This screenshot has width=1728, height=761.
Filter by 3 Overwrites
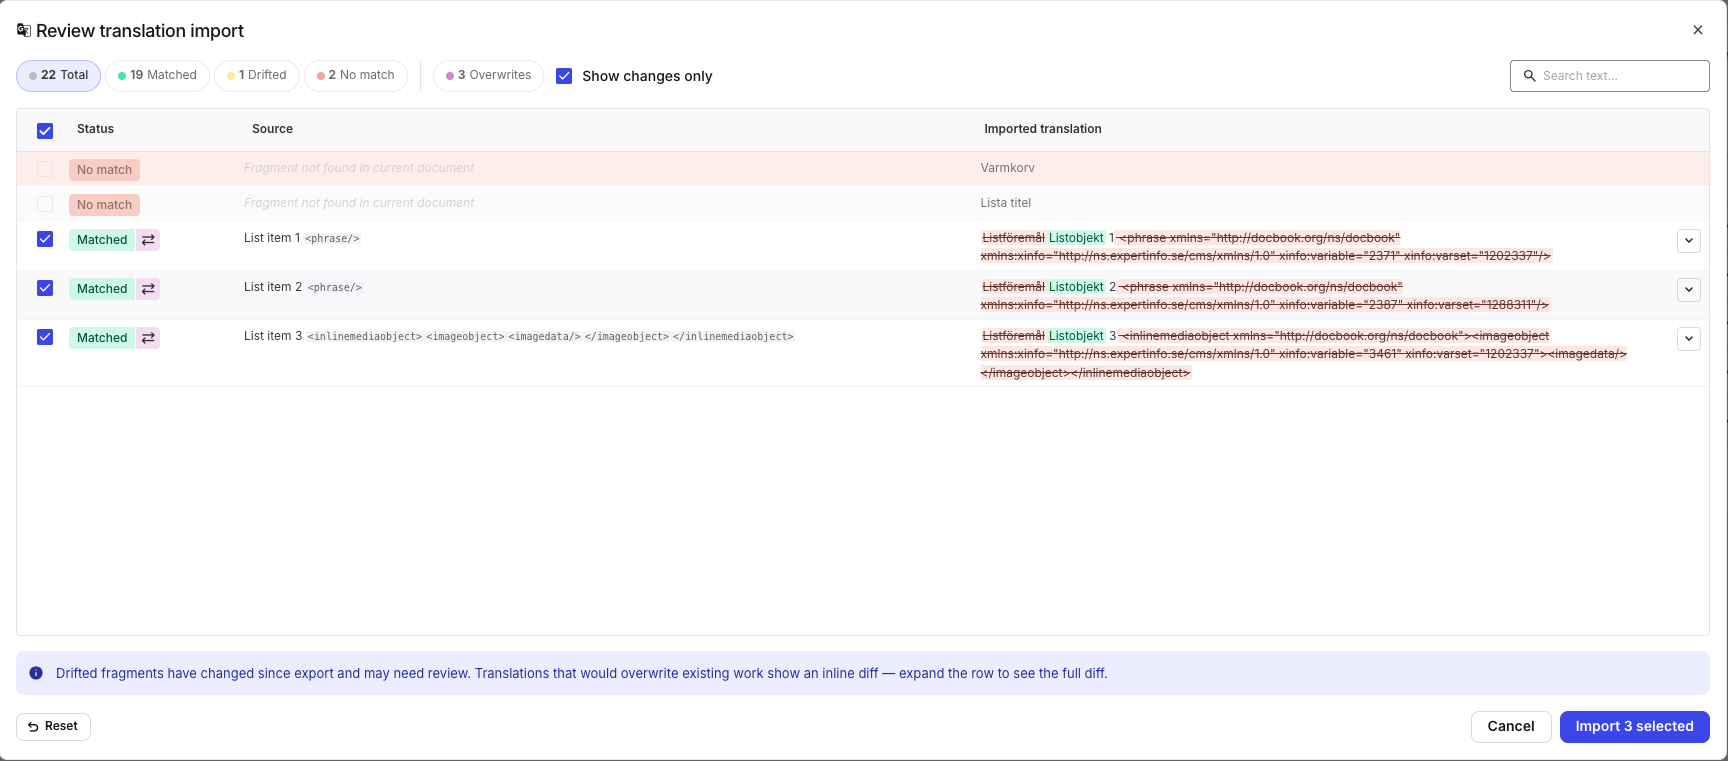point(488,76)
